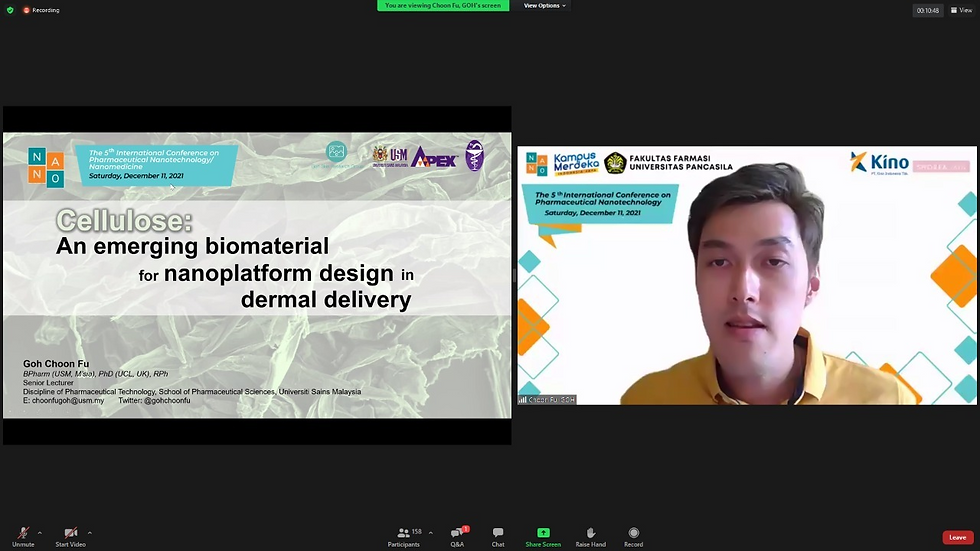Click the green screen-sharing notice banner
The height and width of the screenshot is (551, 980).
click(x=443, y=6)
